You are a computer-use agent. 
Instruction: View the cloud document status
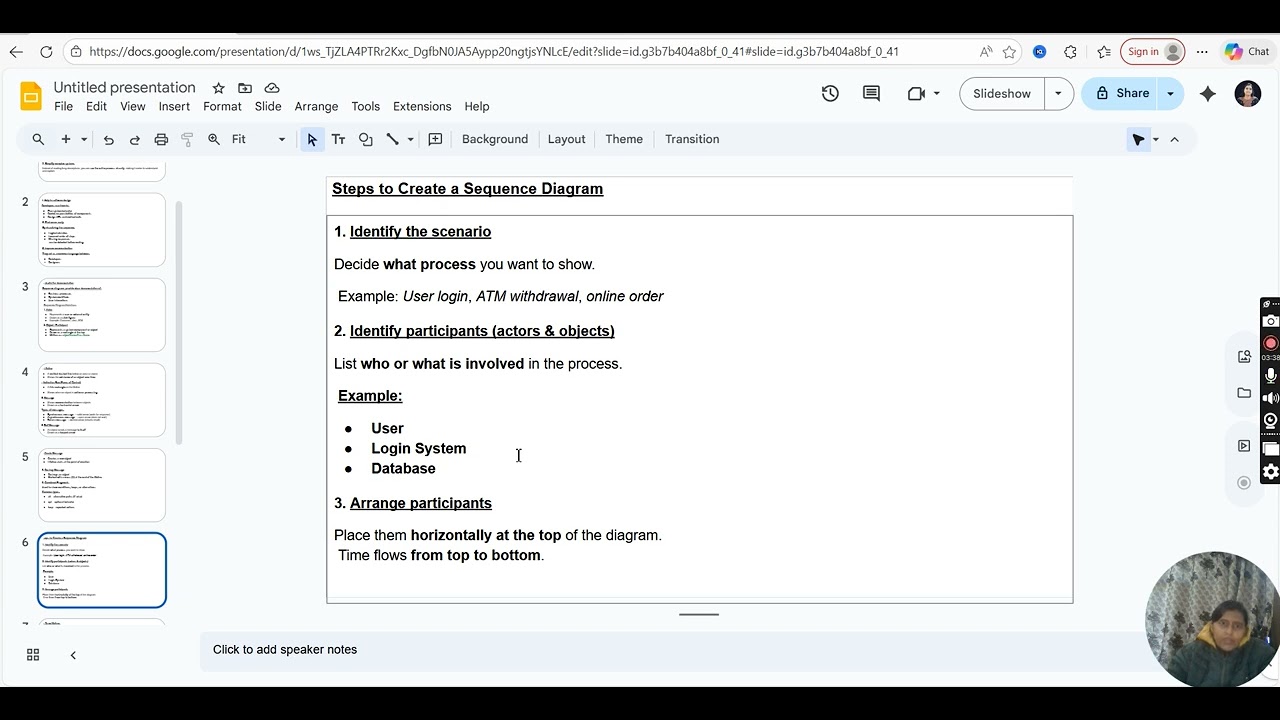tap(272, 88)
